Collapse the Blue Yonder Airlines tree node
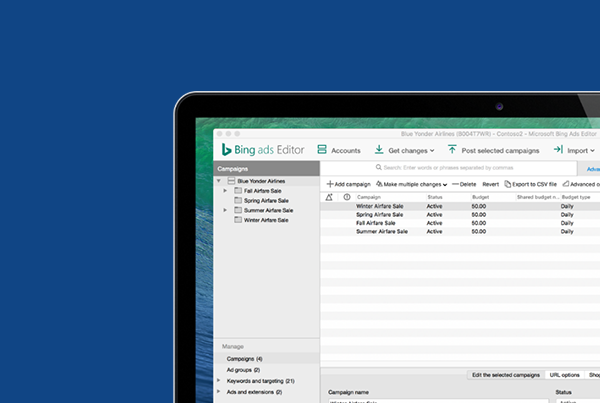The image size is (600, 403). pyautogui.click(x=218, y=181)
